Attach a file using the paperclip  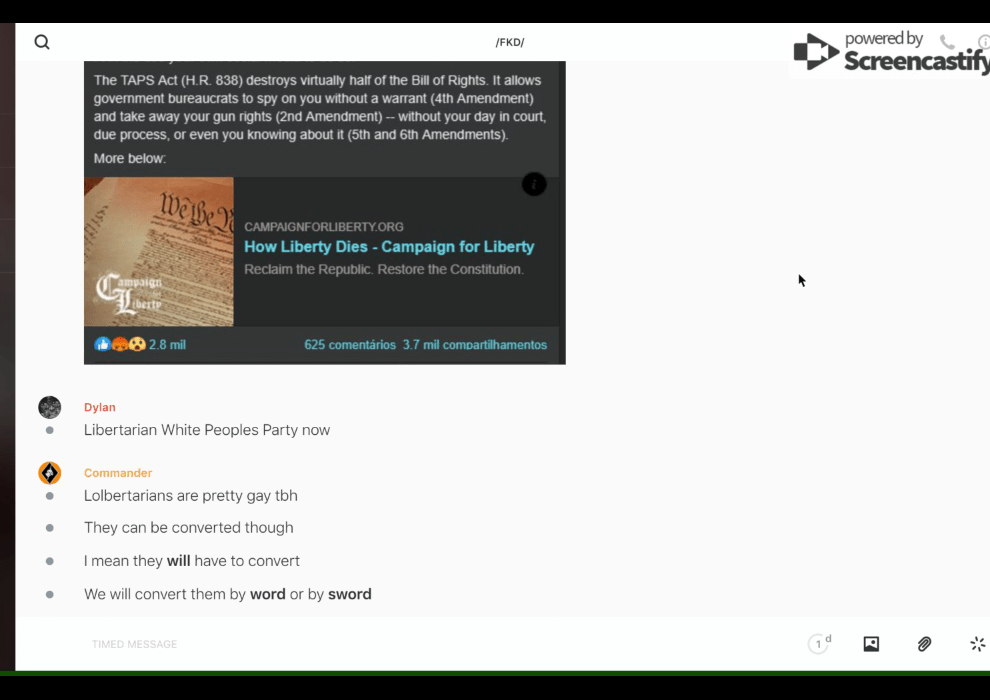click(924, 644)
